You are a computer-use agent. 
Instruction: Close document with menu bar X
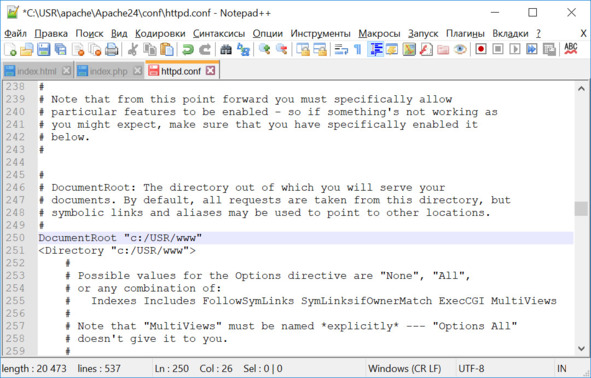pos(583,34)
